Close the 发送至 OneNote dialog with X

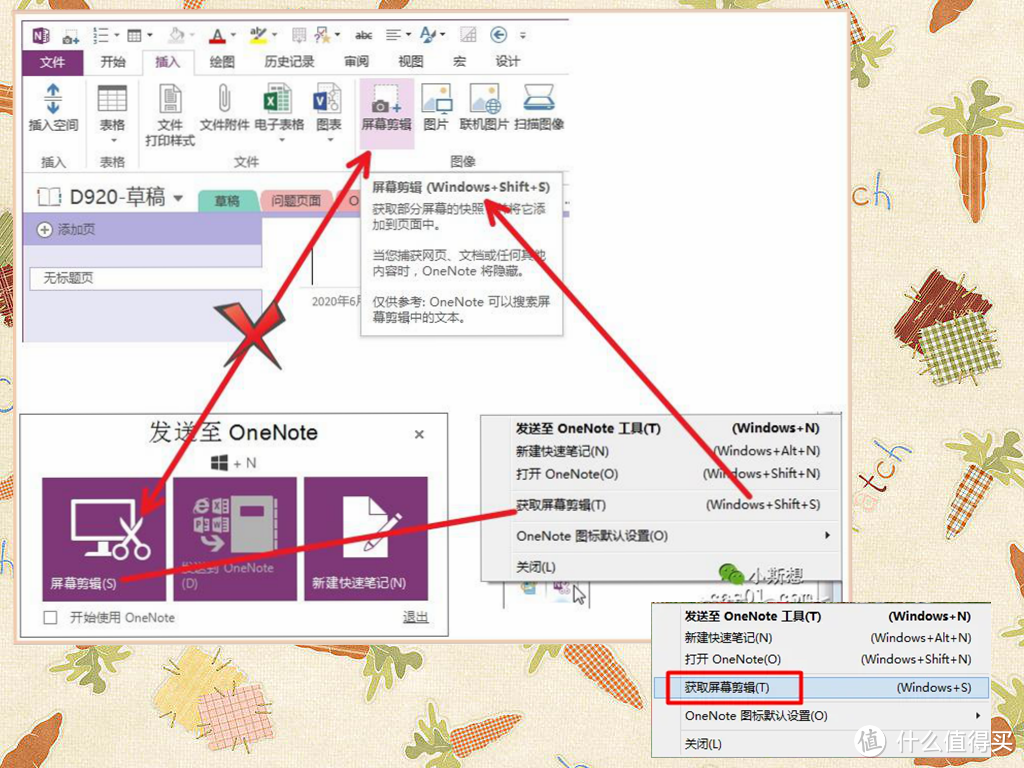pos(419,434)
